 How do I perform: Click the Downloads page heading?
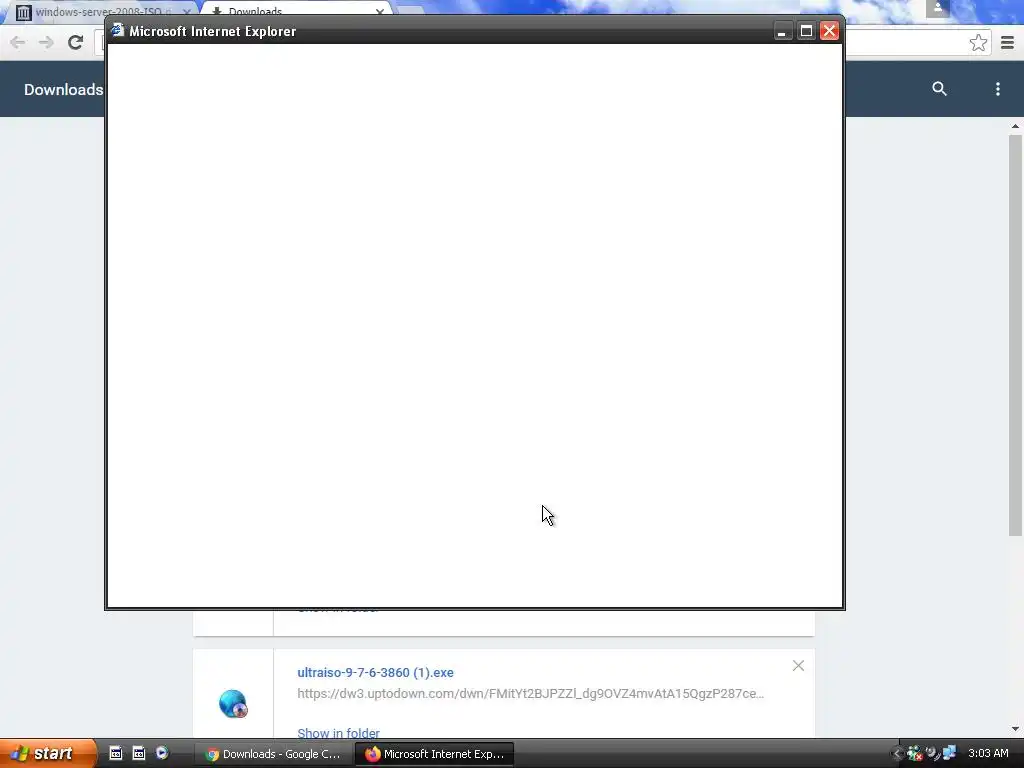pyautogui.click(x=63, y=89)
